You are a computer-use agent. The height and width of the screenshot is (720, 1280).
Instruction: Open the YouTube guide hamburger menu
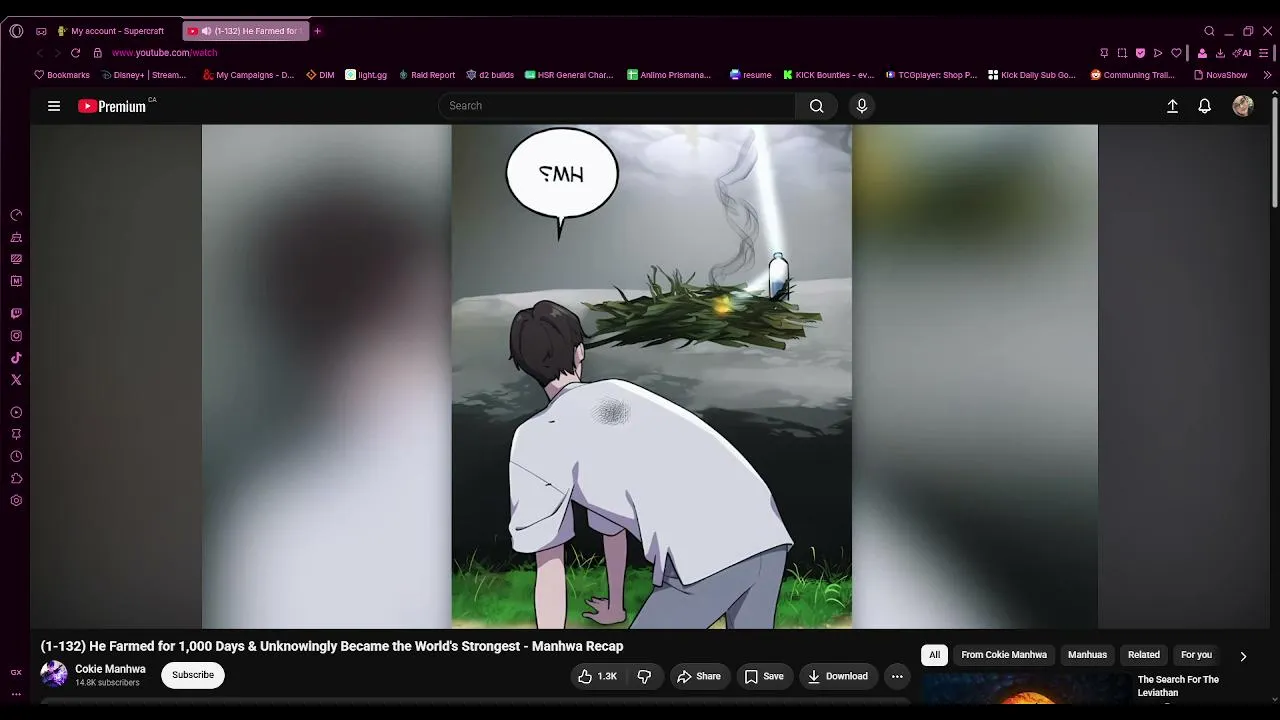[54, 106]
